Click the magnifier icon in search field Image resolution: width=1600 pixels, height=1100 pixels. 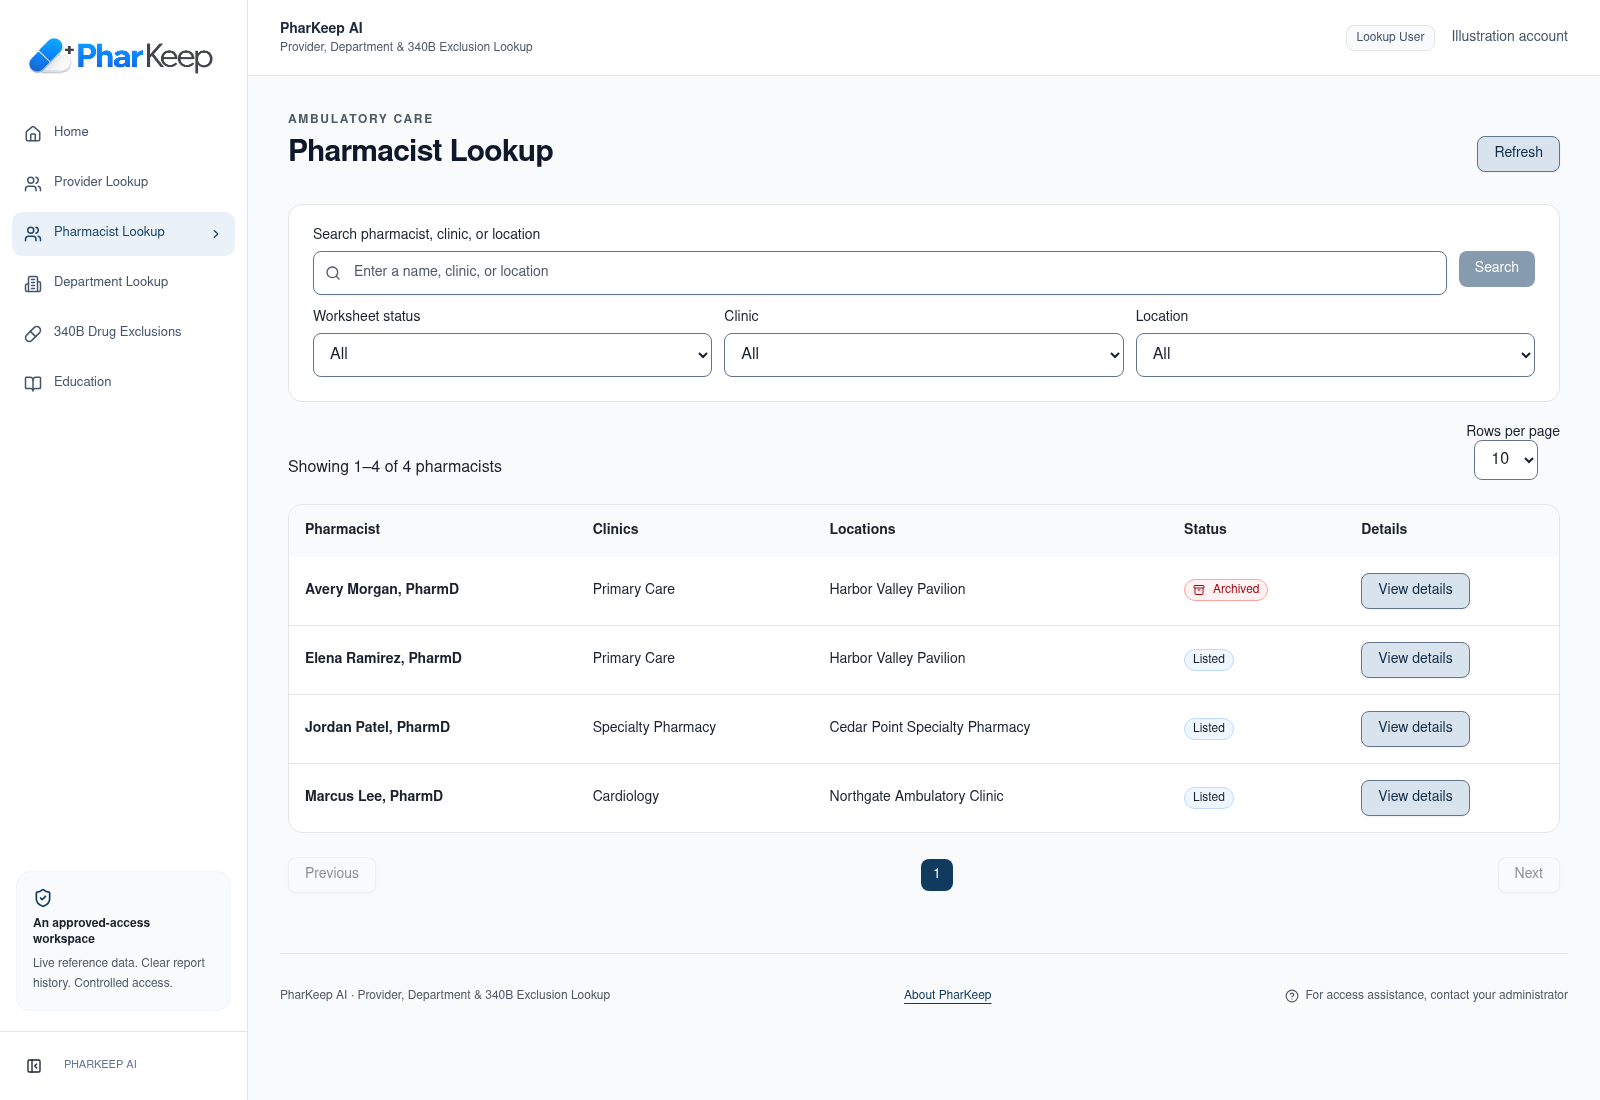[333, 273]
